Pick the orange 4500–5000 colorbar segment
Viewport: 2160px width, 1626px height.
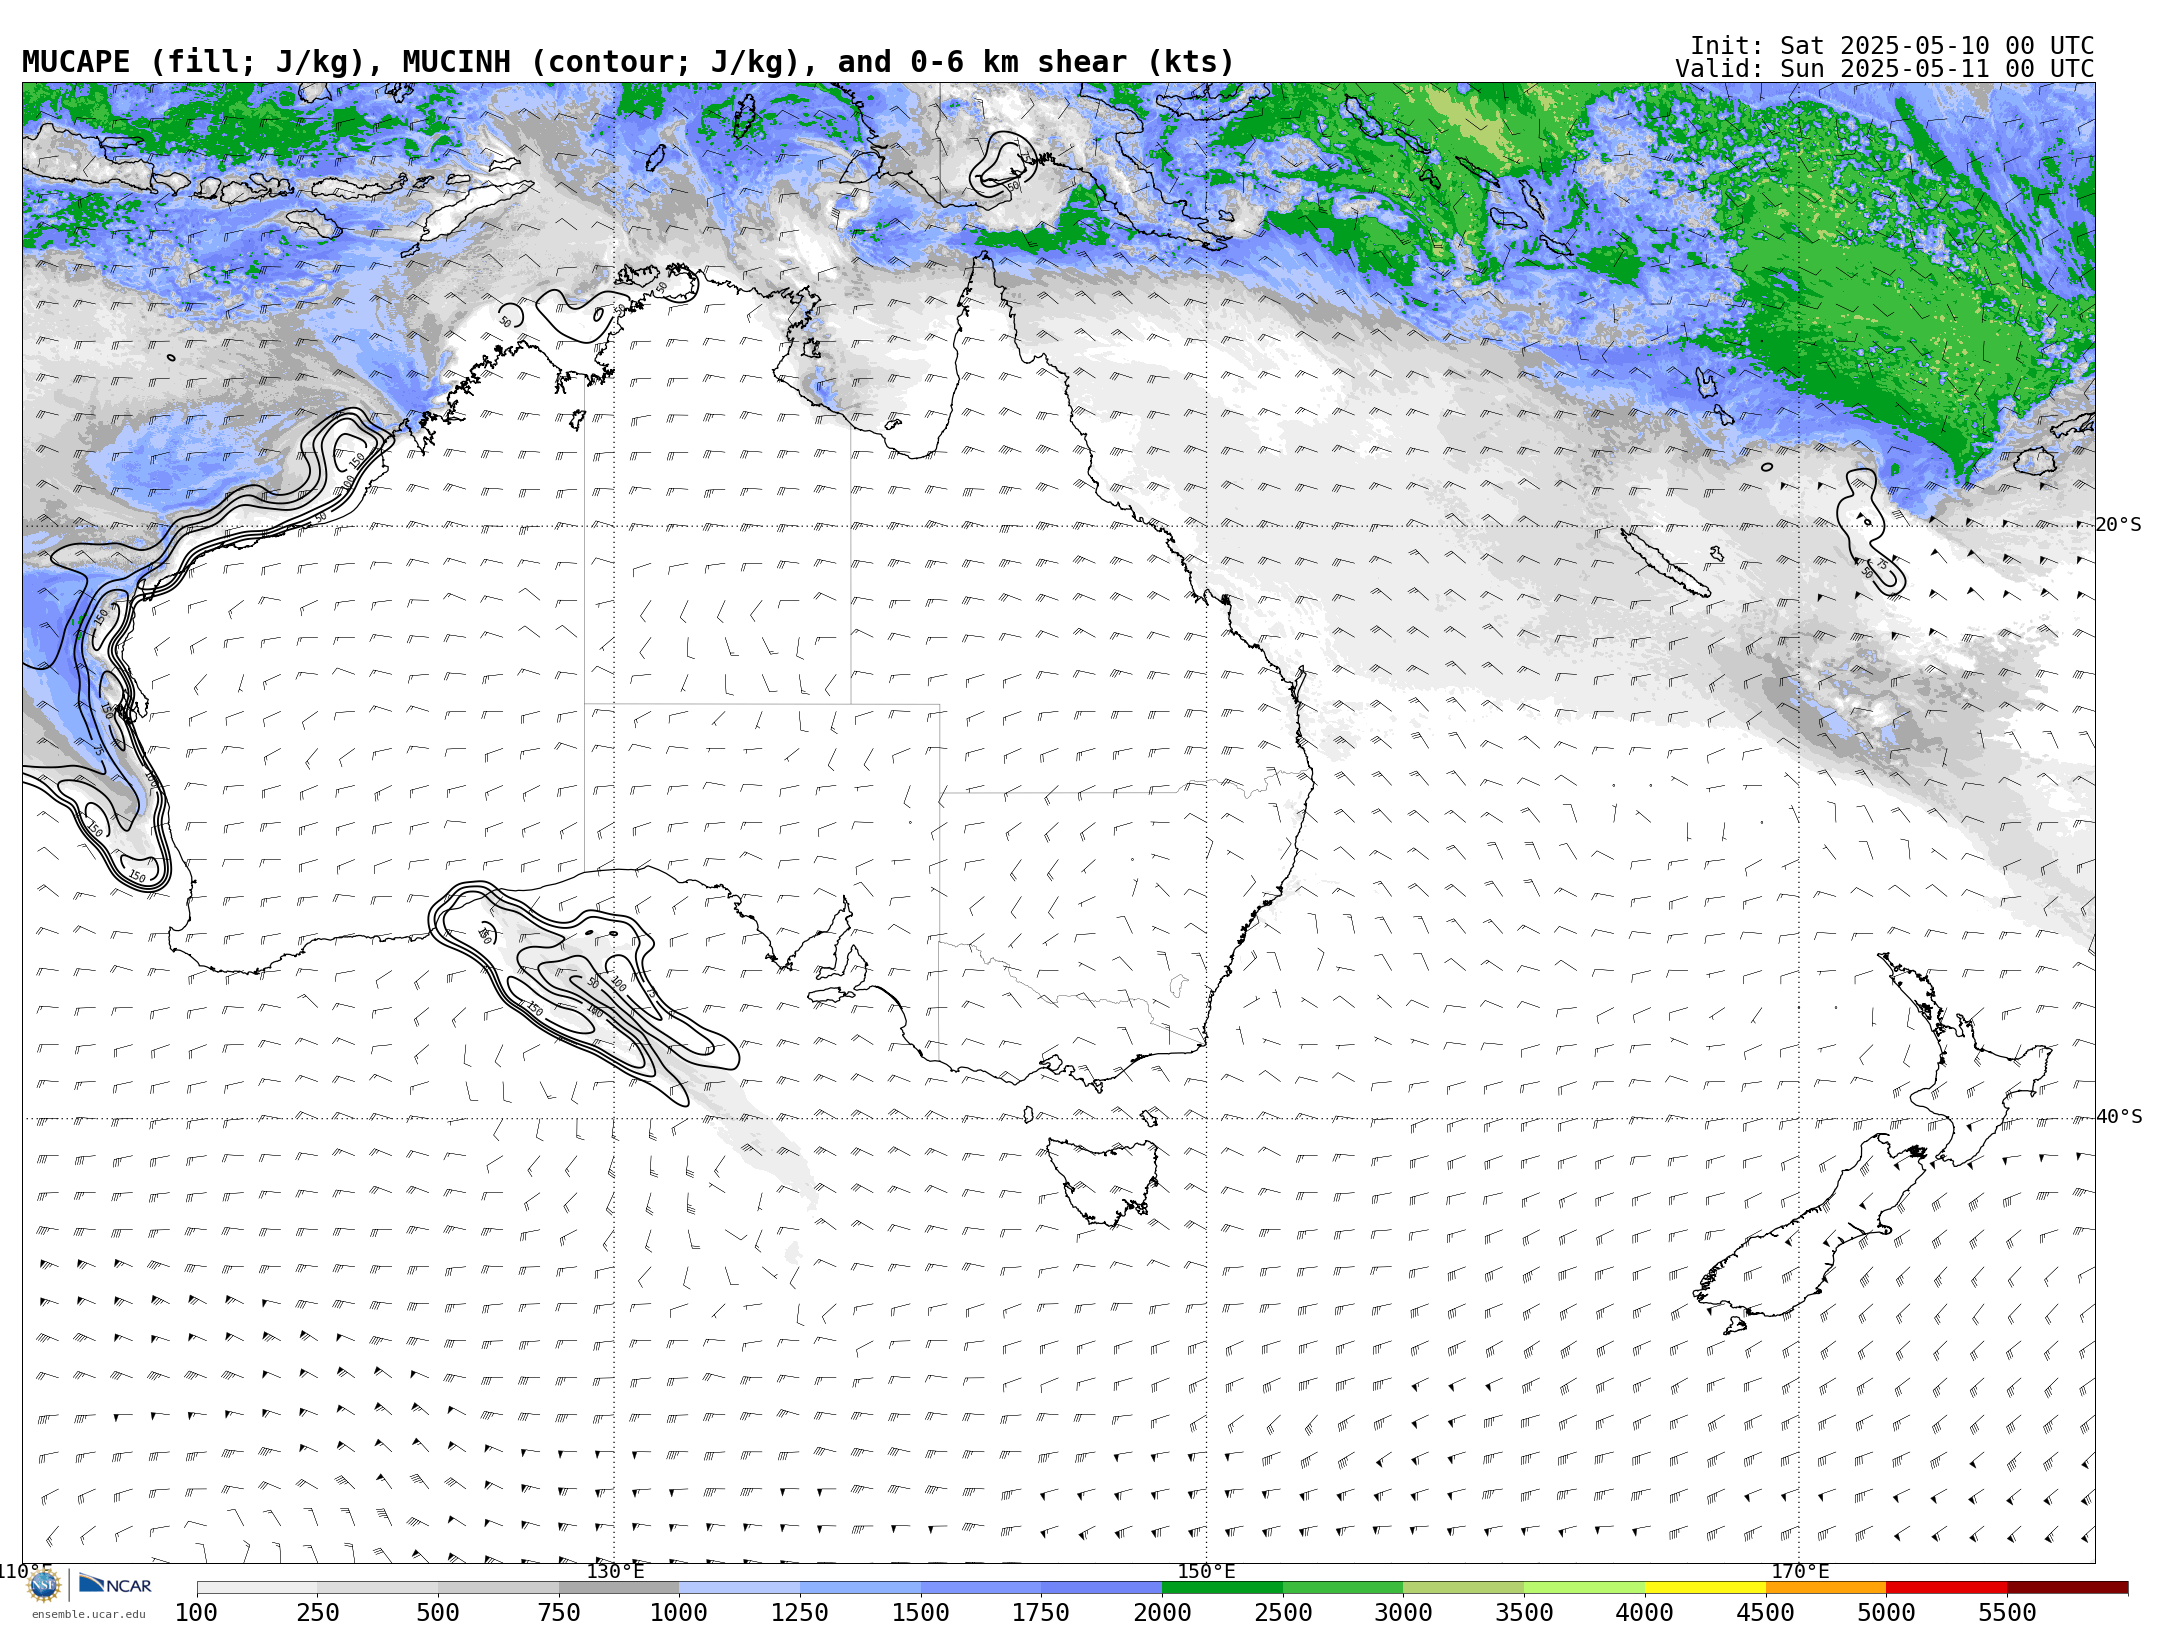click(x=1826, y=1588)
